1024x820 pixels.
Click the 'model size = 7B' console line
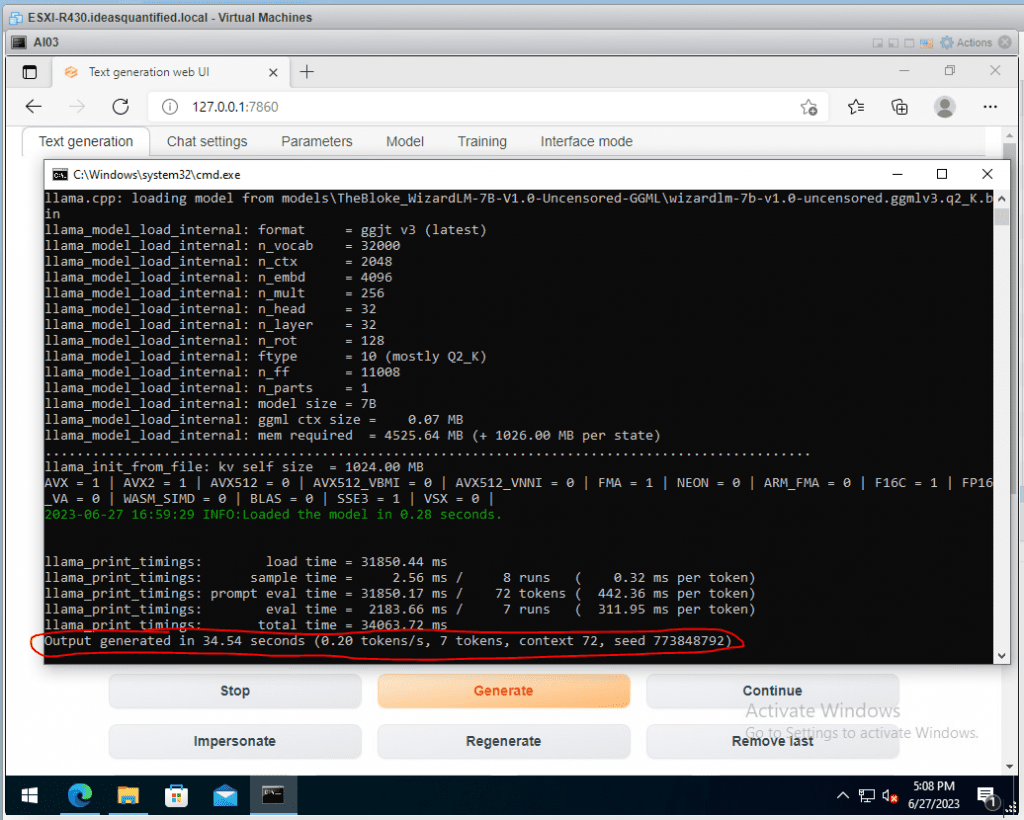(x=210, y=404)
